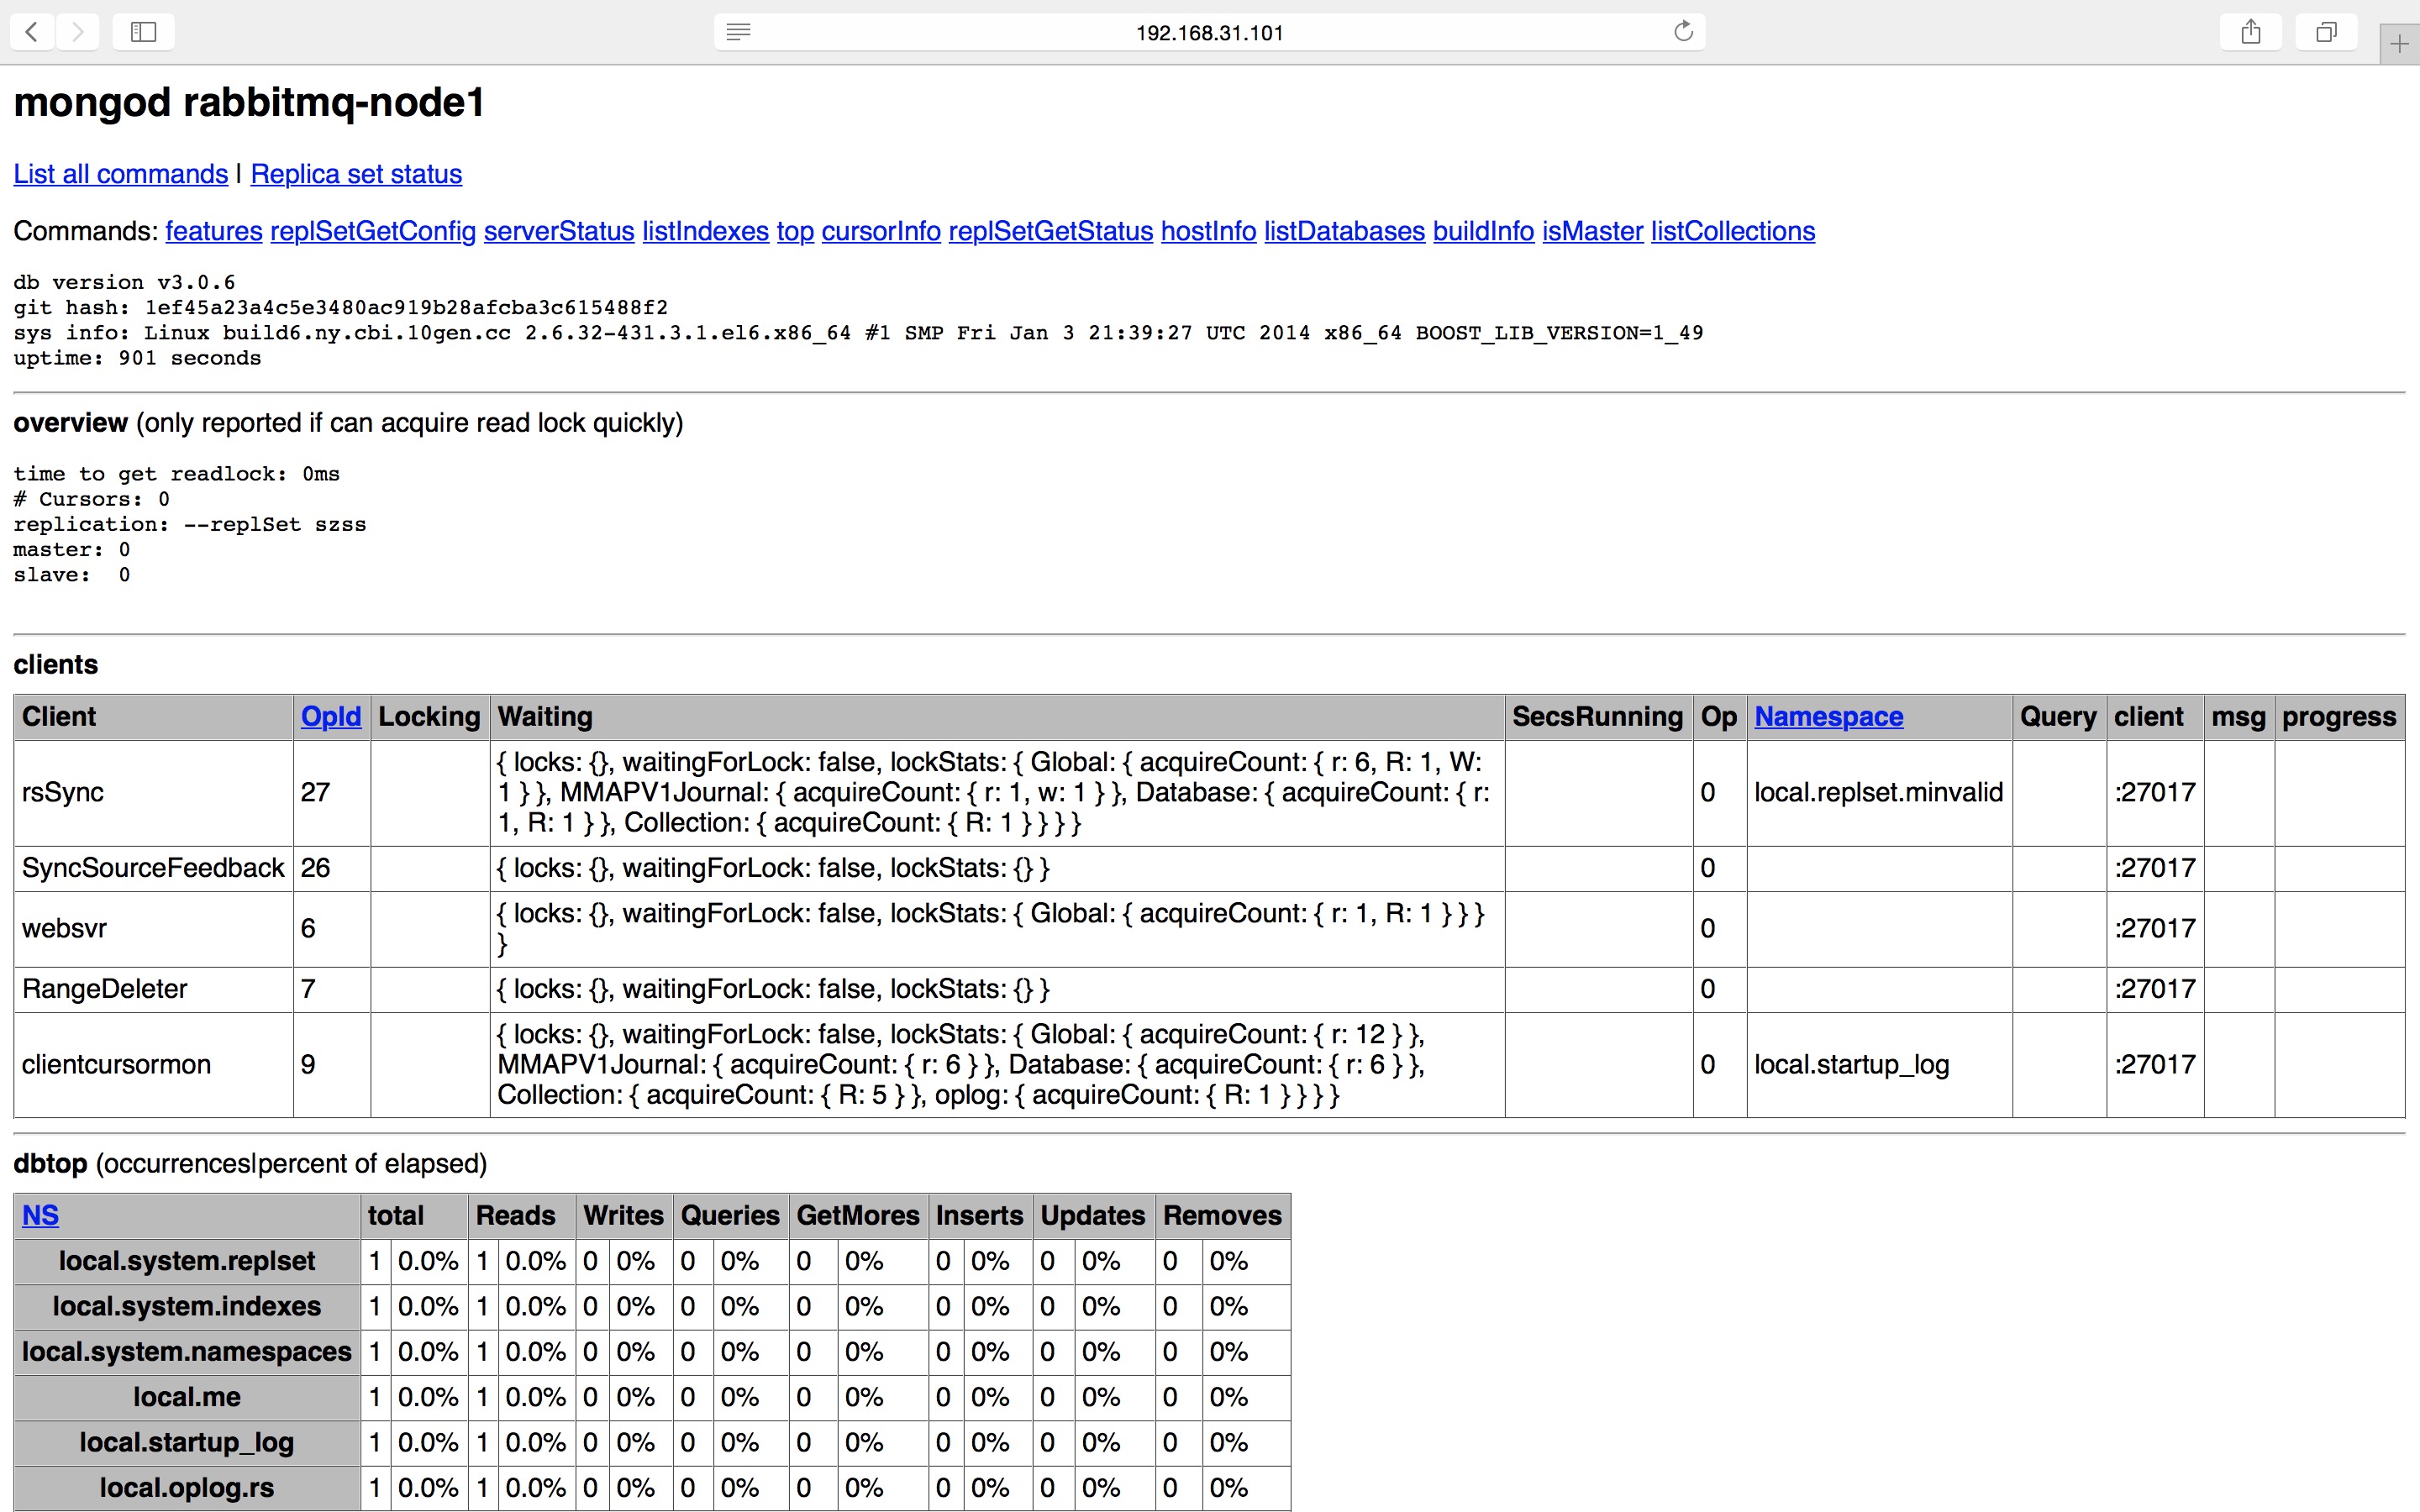Select the websvr client cell
Viewport: 2420px width, 1512px height.
click(x=154, y=929)
